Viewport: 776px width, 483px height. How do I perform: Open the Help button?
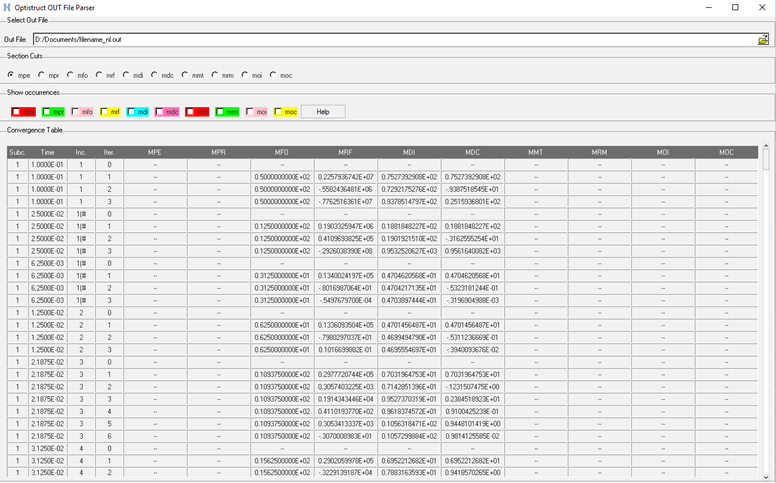322,111
